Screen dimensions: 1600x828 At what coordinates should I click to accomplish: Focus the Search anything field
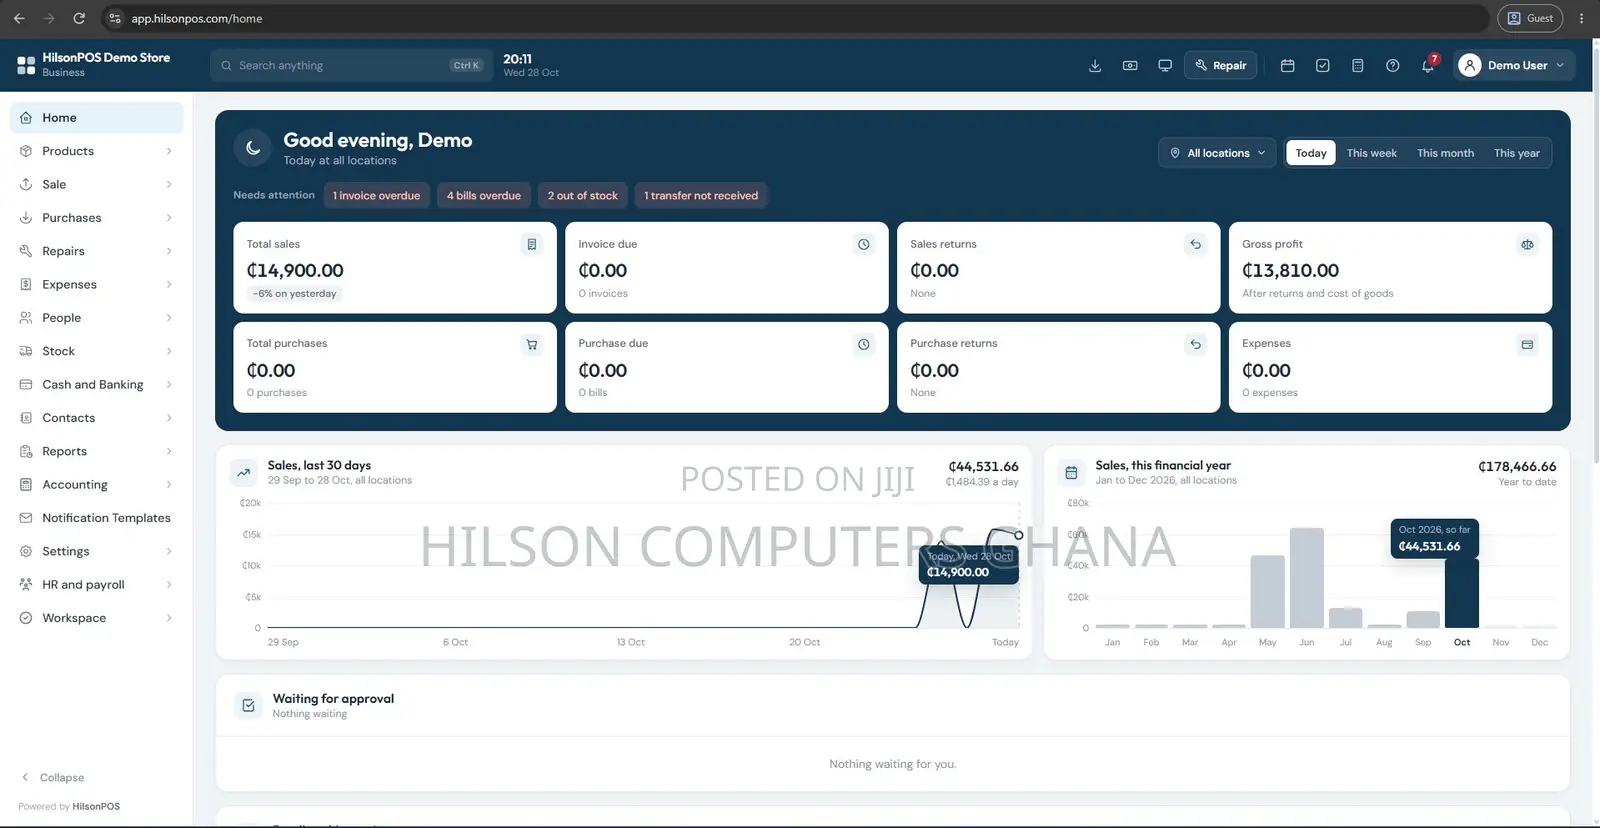click(x=351, y=66)
